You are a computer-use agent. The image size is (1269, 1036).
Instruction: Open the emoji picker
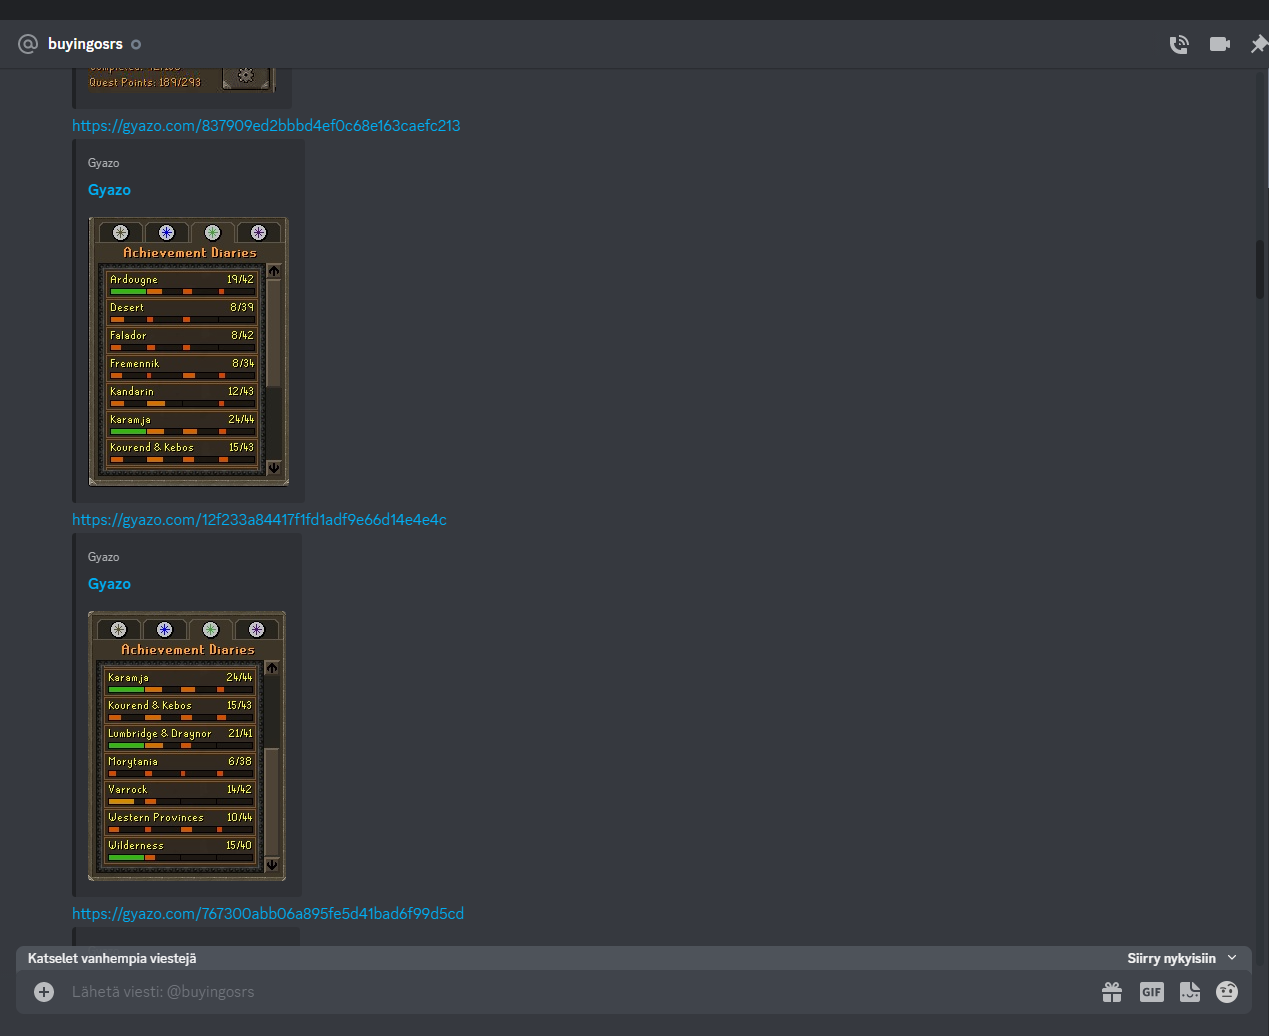pyautogui.click(x=1227, y=992)
